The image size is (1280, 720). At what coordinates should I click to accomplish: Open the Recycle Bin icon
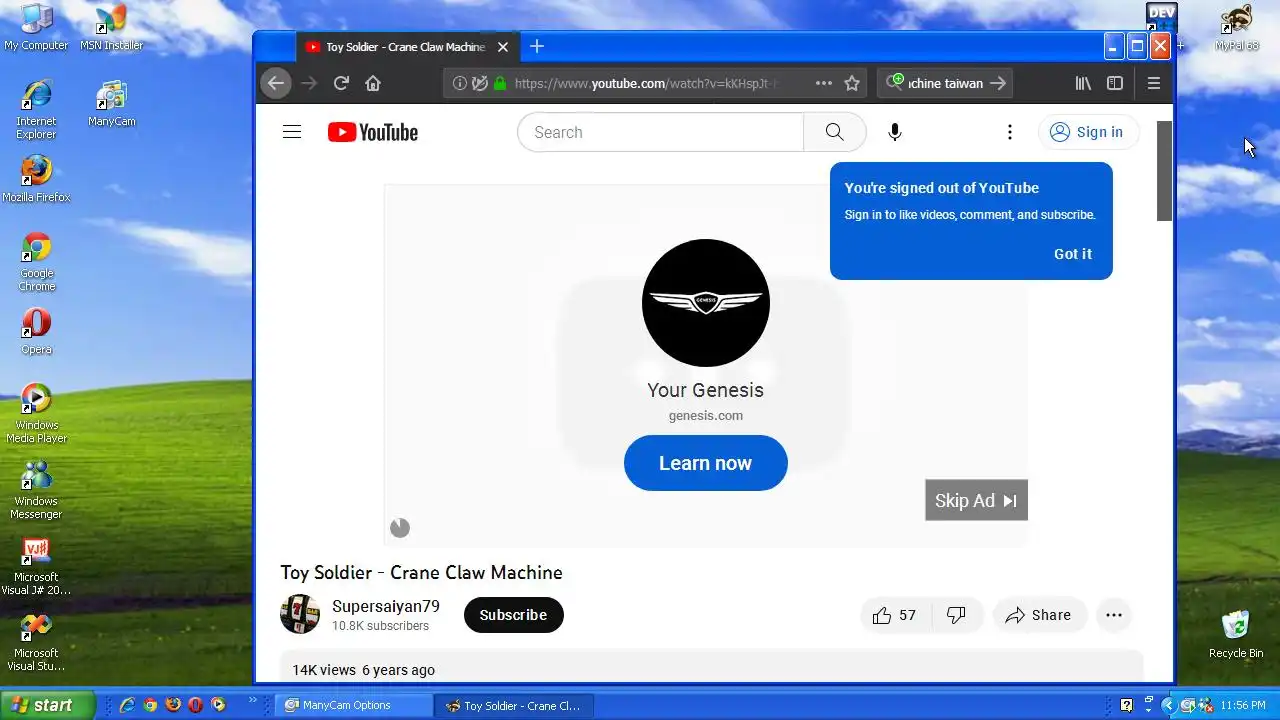pos(1236,634)
